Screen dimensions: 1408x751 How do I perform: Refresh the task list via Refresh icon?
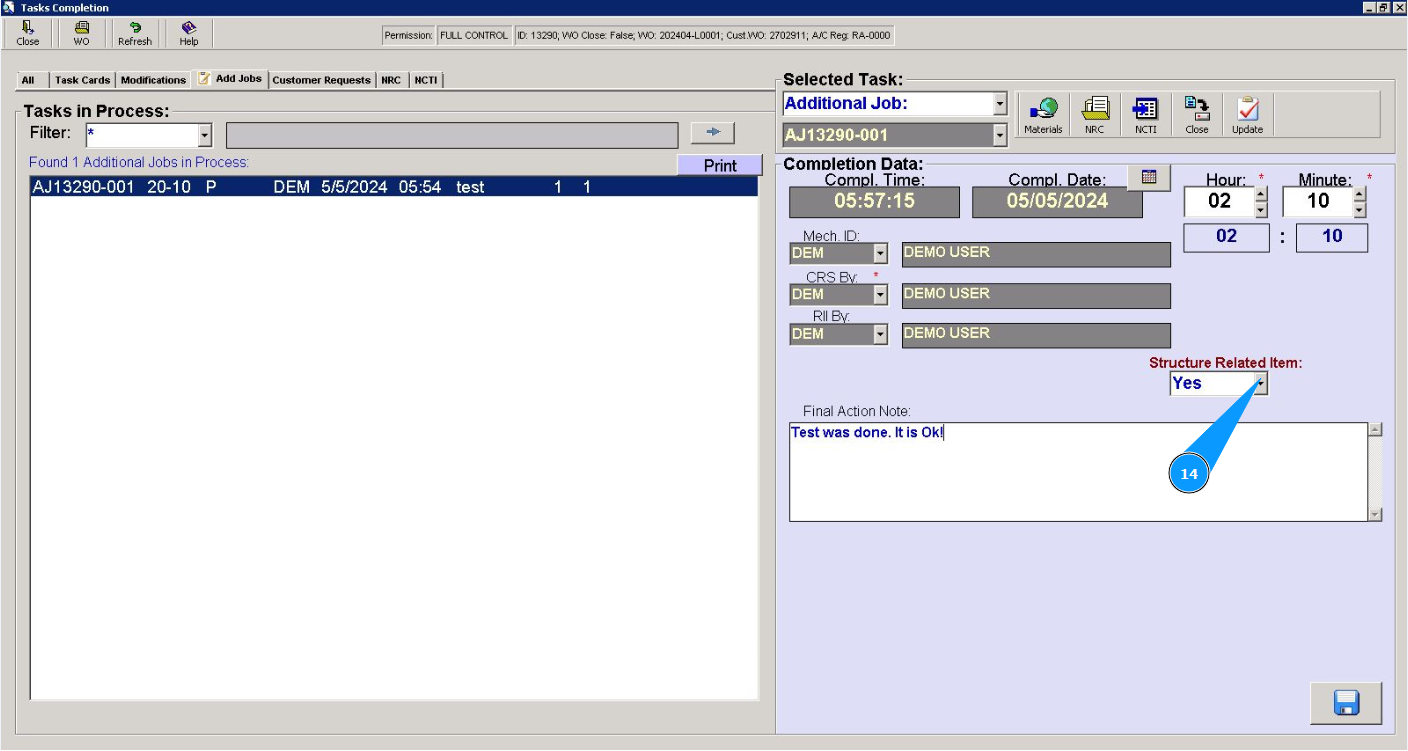(x=135, y=33)
